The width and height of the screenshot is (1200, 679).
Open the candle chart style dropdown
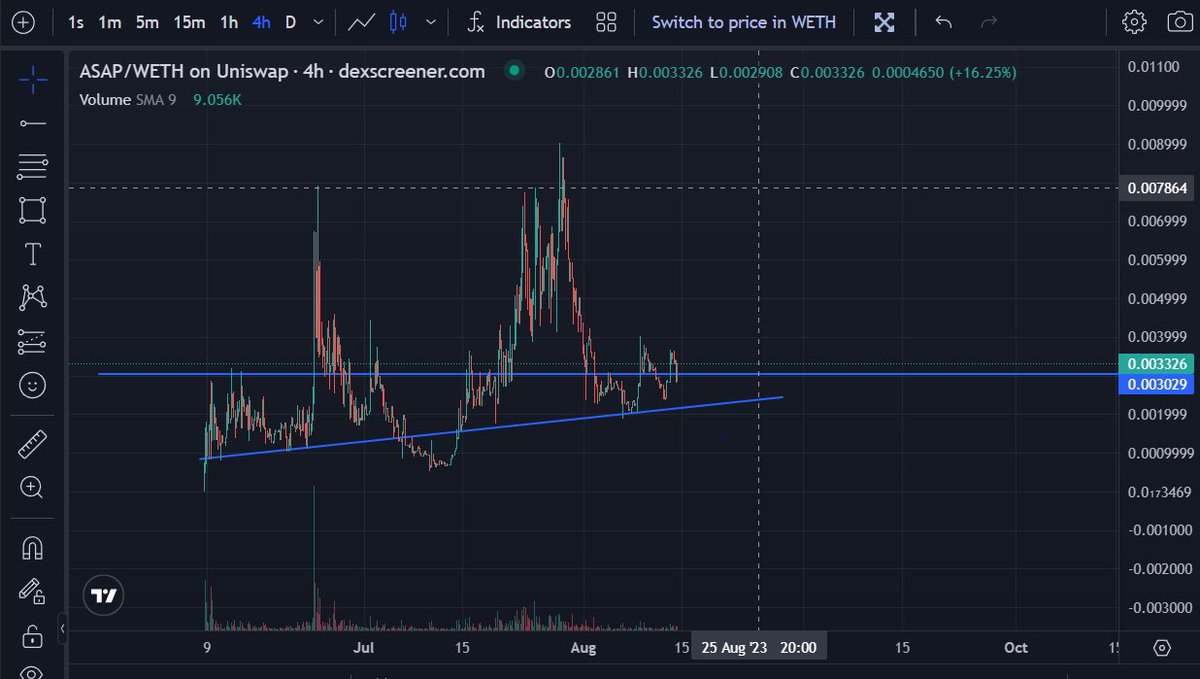point(429,21)
